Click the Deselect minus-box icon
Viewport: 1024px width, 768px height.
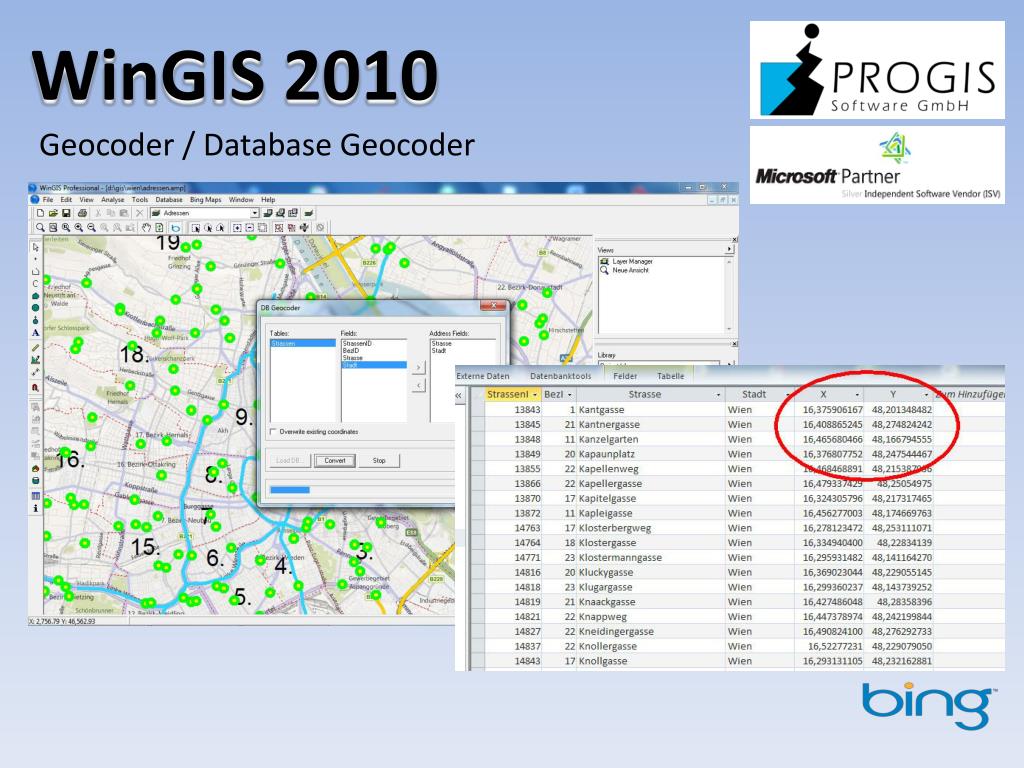249,228
